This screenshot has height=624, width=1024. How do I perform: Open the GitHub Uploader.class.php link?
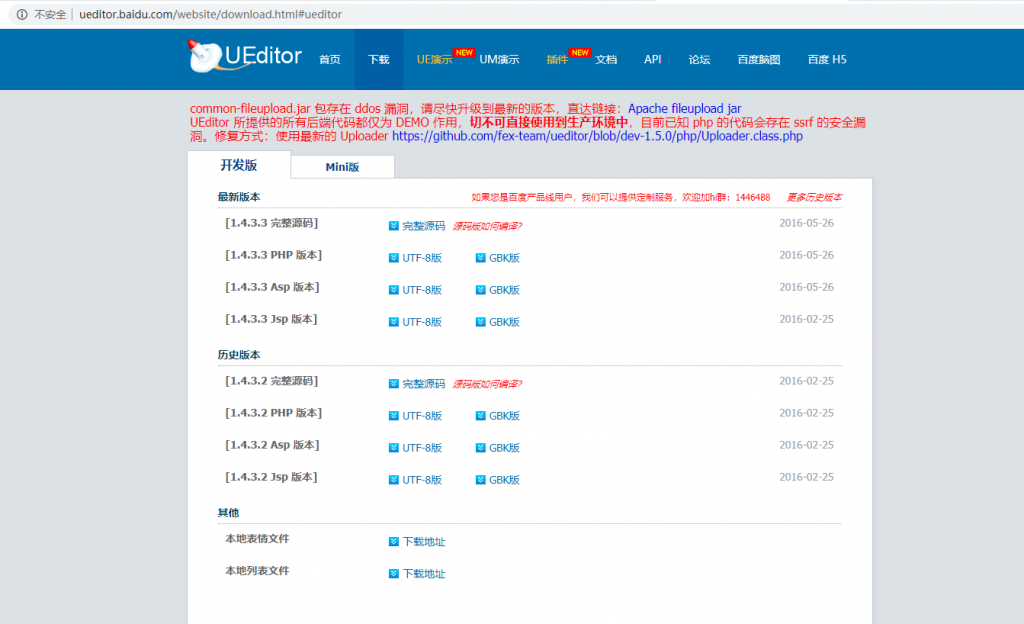[x=598, y=136]
